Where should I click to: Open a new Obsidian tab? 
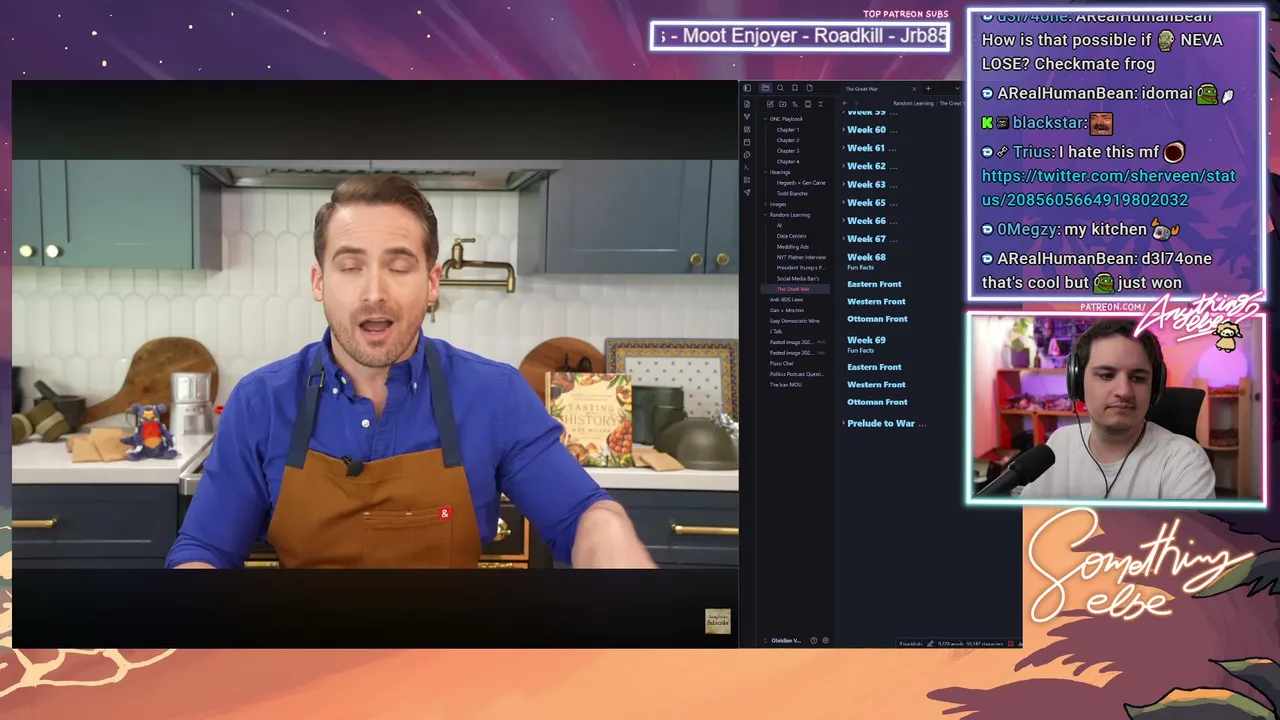928,89
